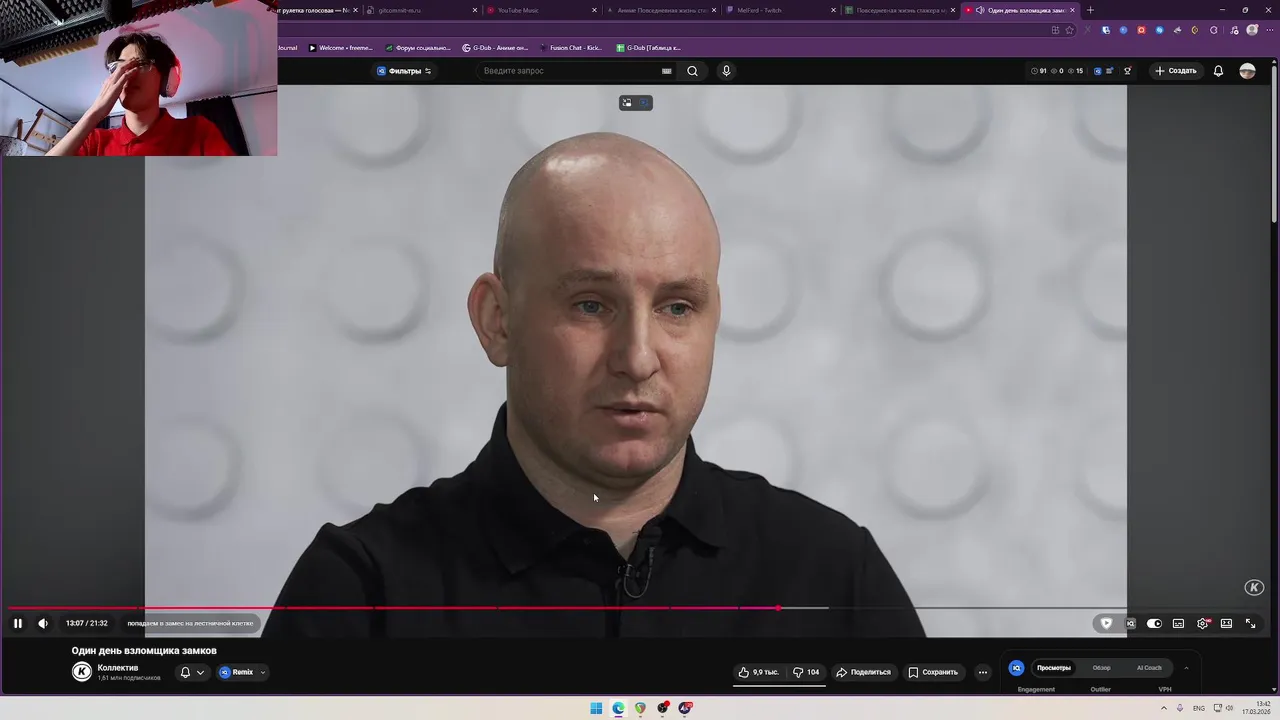Like the video (9,9 тыс.)

click(x=758, y=672)
